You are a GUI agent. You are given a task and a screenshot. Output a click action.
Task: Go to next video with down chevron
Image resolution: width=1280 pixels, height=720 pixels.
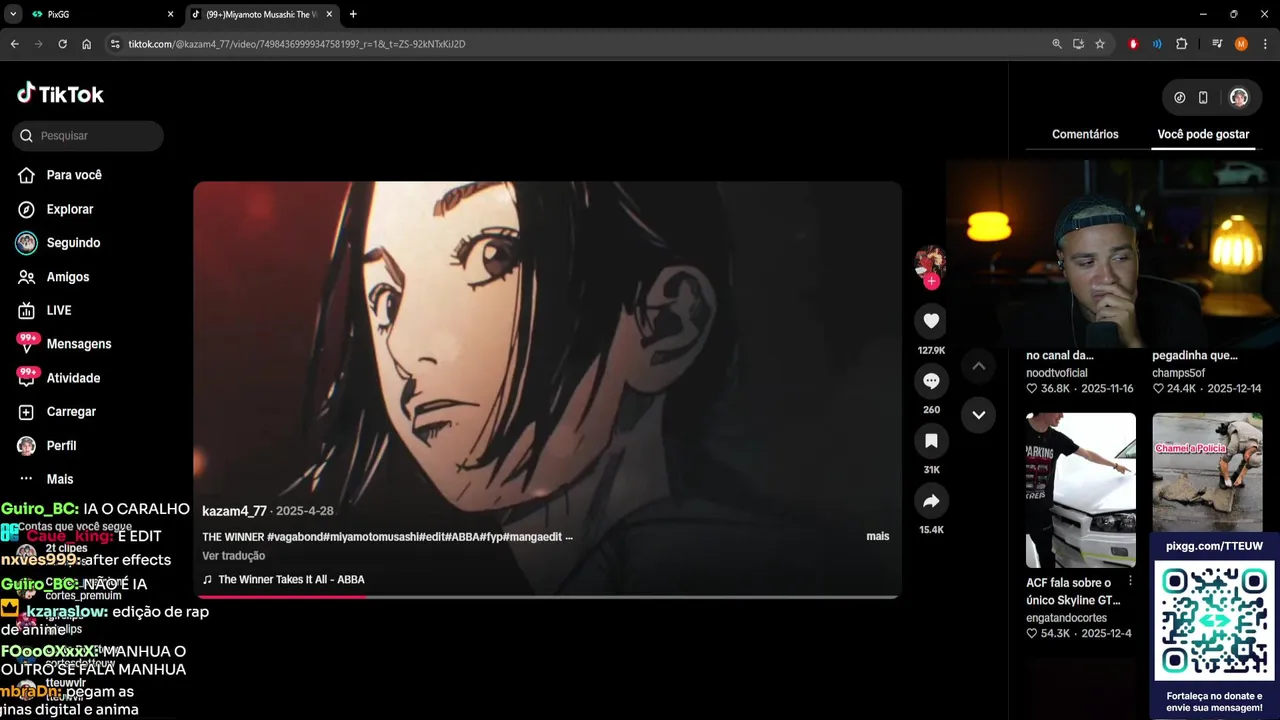(x=979, y=414)
